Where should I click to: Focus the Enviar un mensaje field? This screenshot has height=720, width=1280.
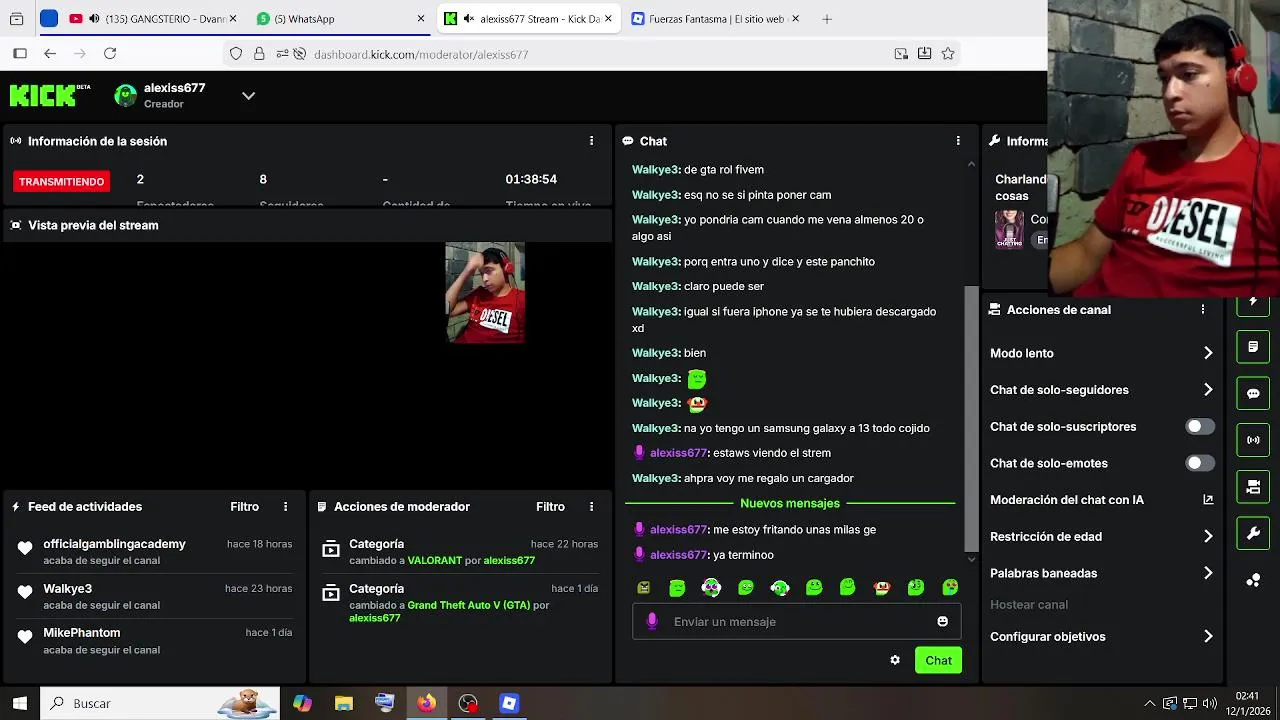797,622
